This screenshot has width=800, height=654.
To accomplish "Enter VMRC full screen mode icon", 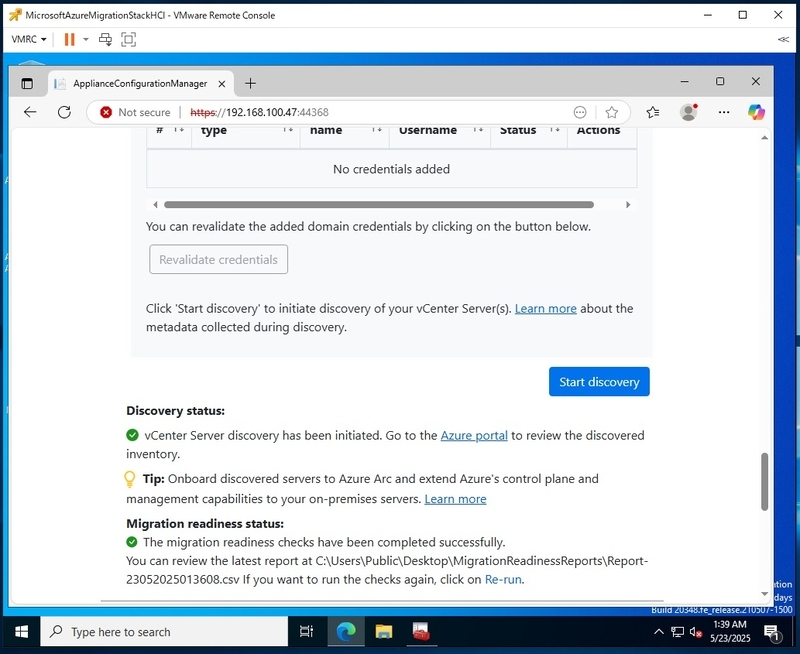I will point(129,39).
